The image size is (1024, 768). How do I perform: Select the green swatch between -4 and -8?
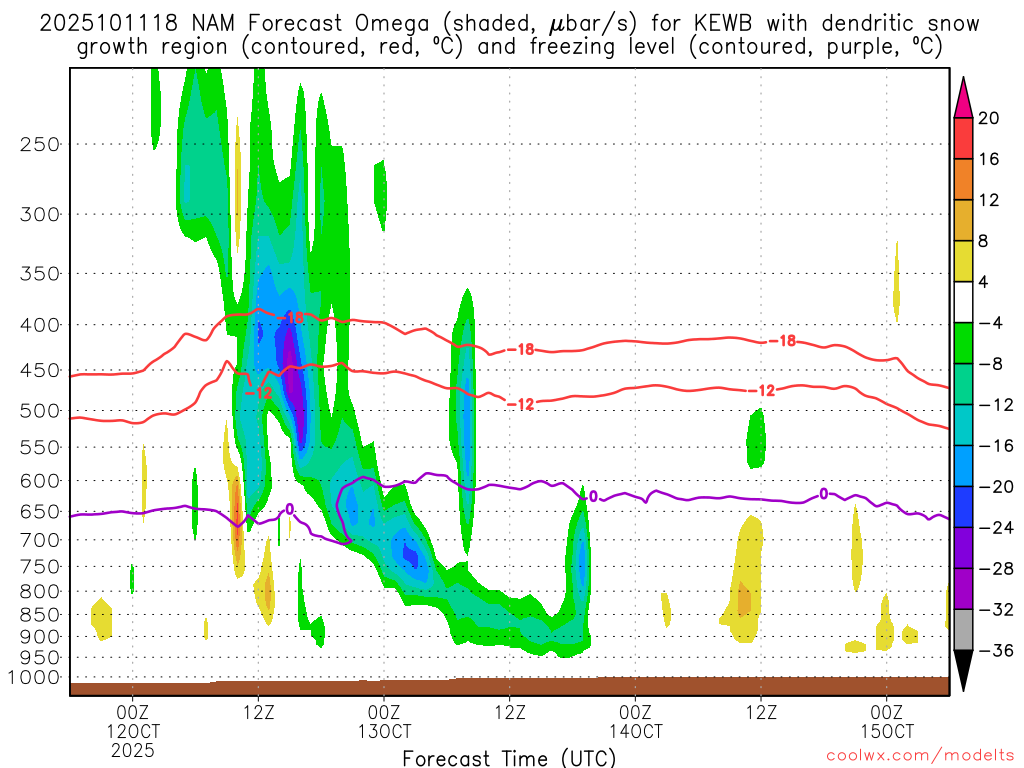[x=963, y=344]
